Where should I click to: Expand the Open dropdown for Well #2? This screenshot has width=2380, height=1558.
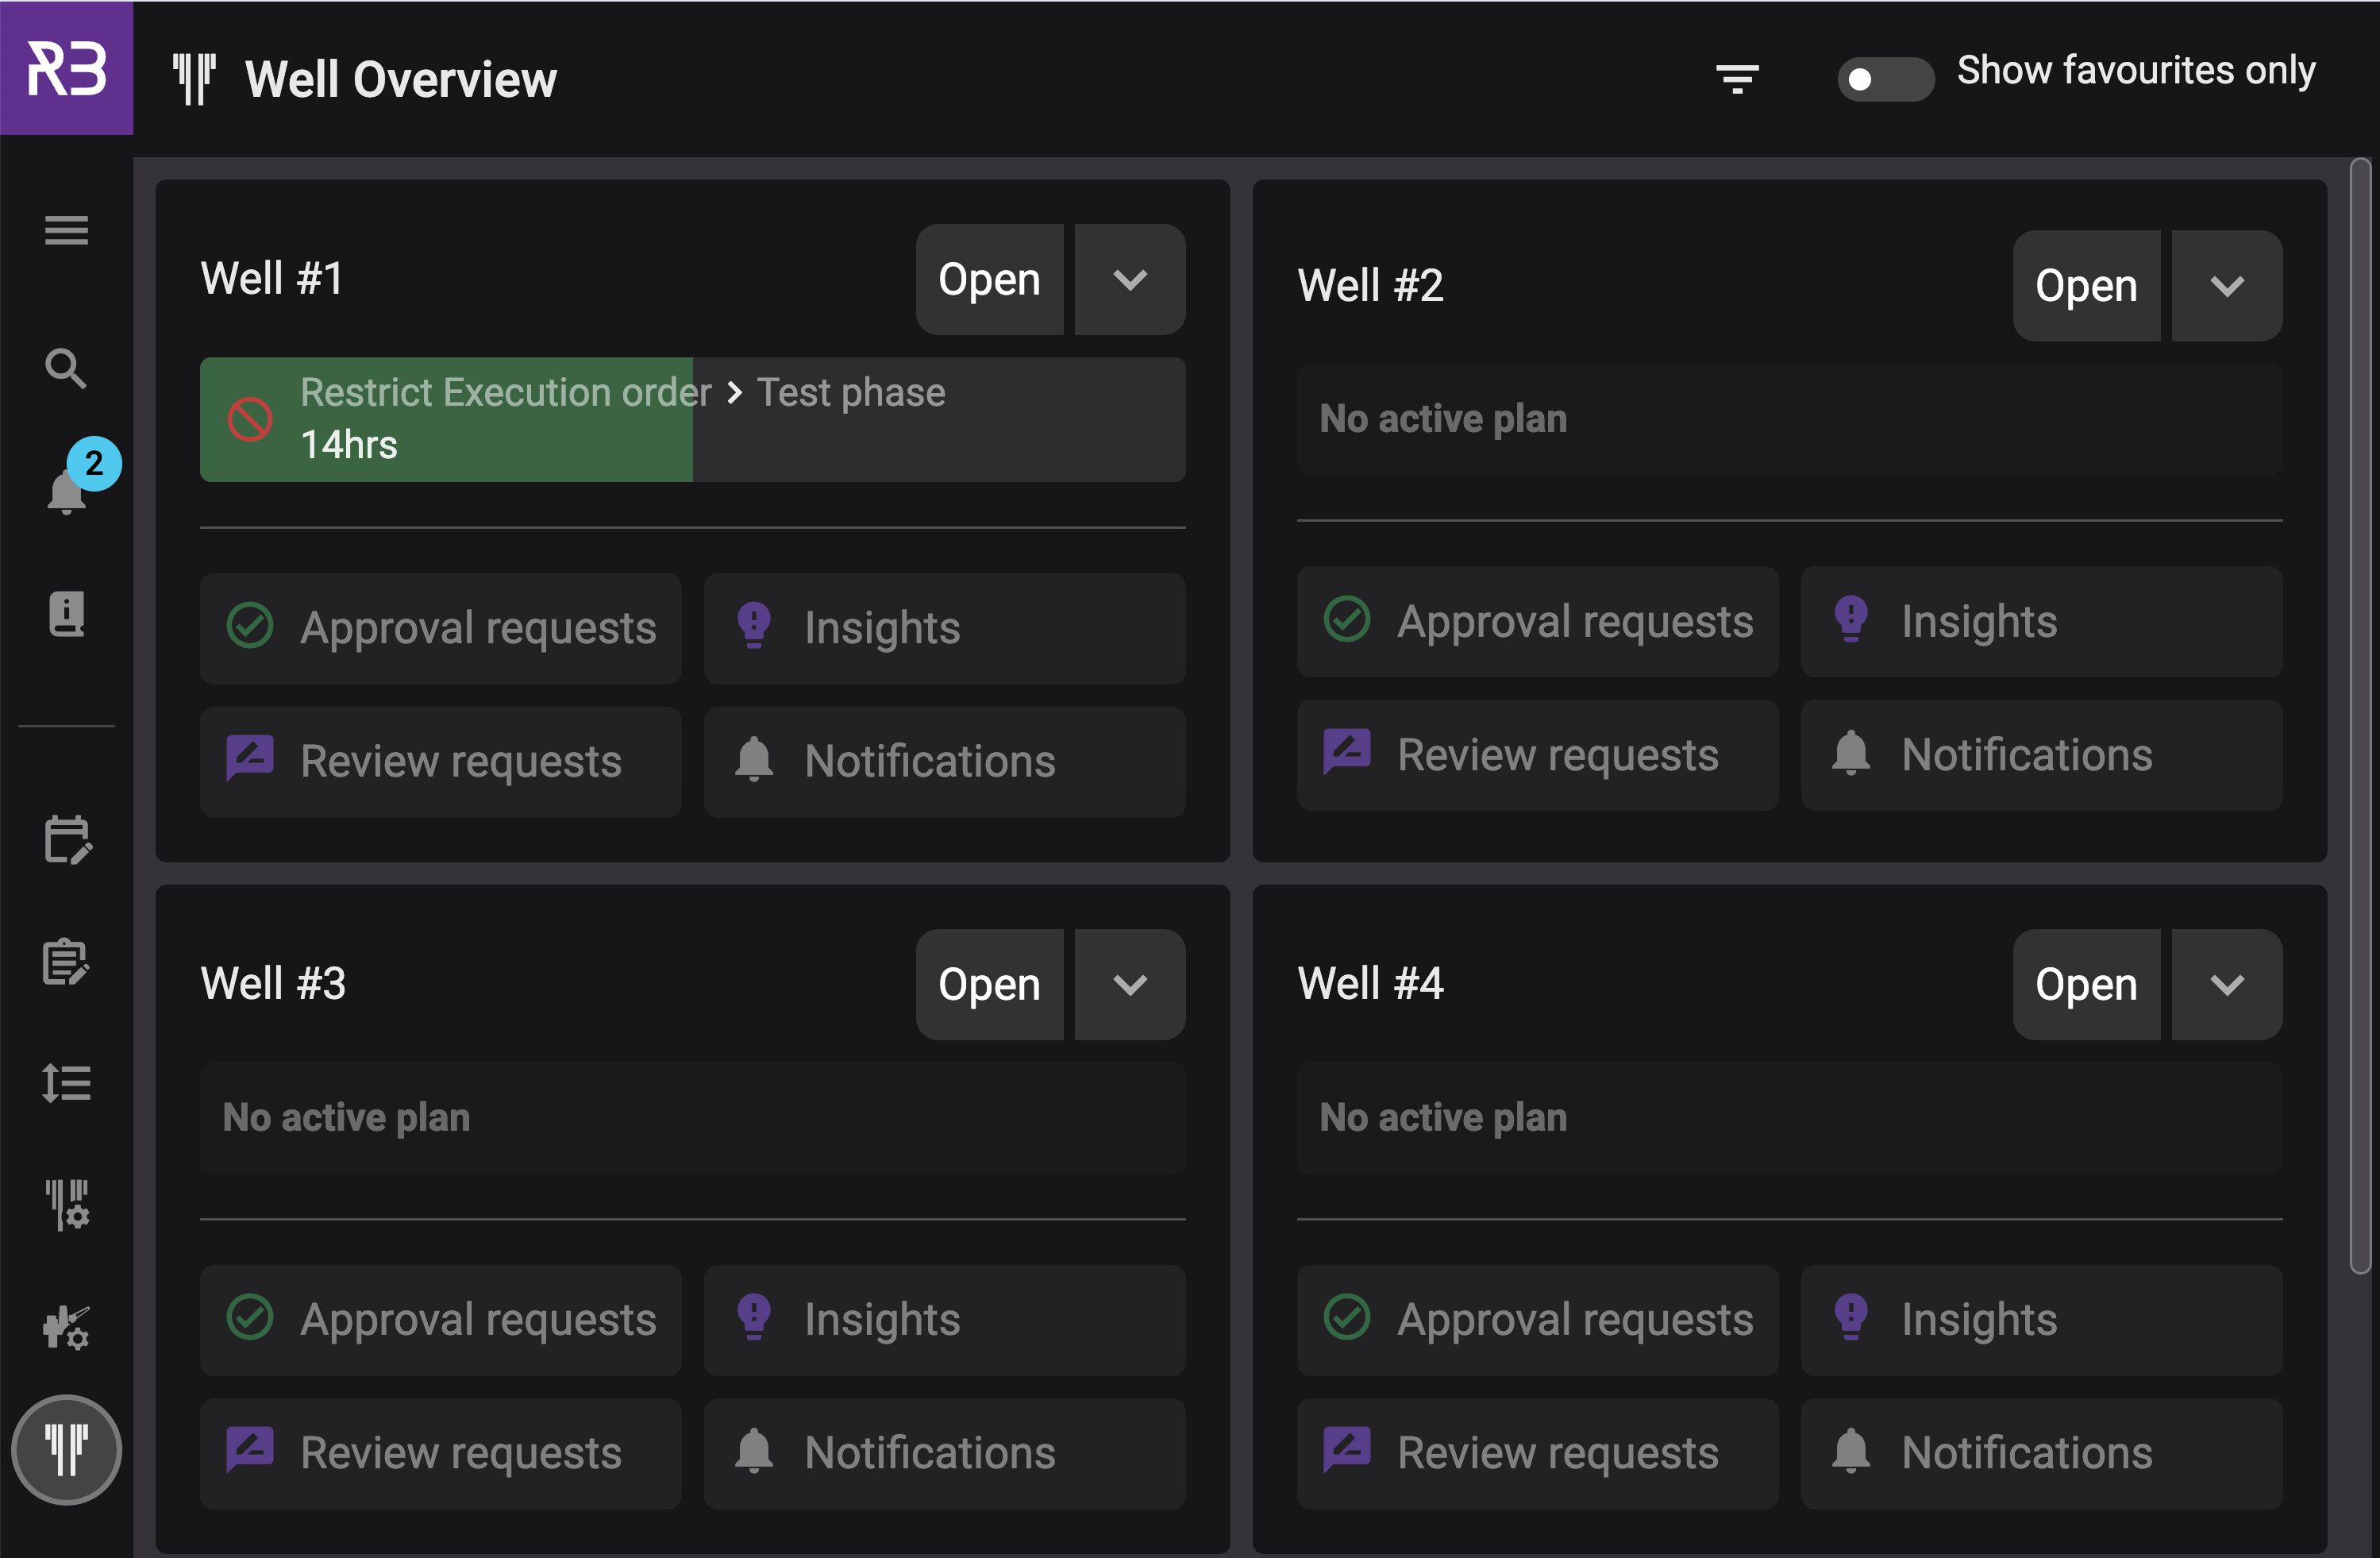coord(2226,286)
